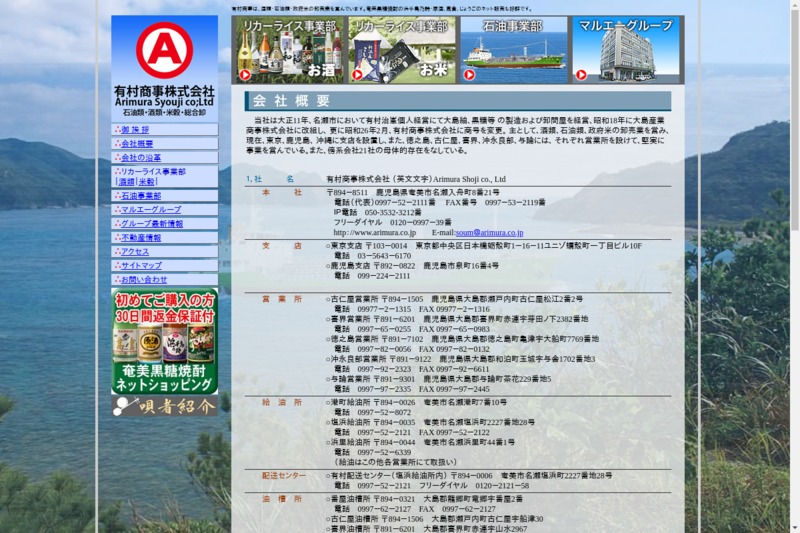Open the お酒 liquor division banner
800x533 pixels.
click(x=288, y=50)
